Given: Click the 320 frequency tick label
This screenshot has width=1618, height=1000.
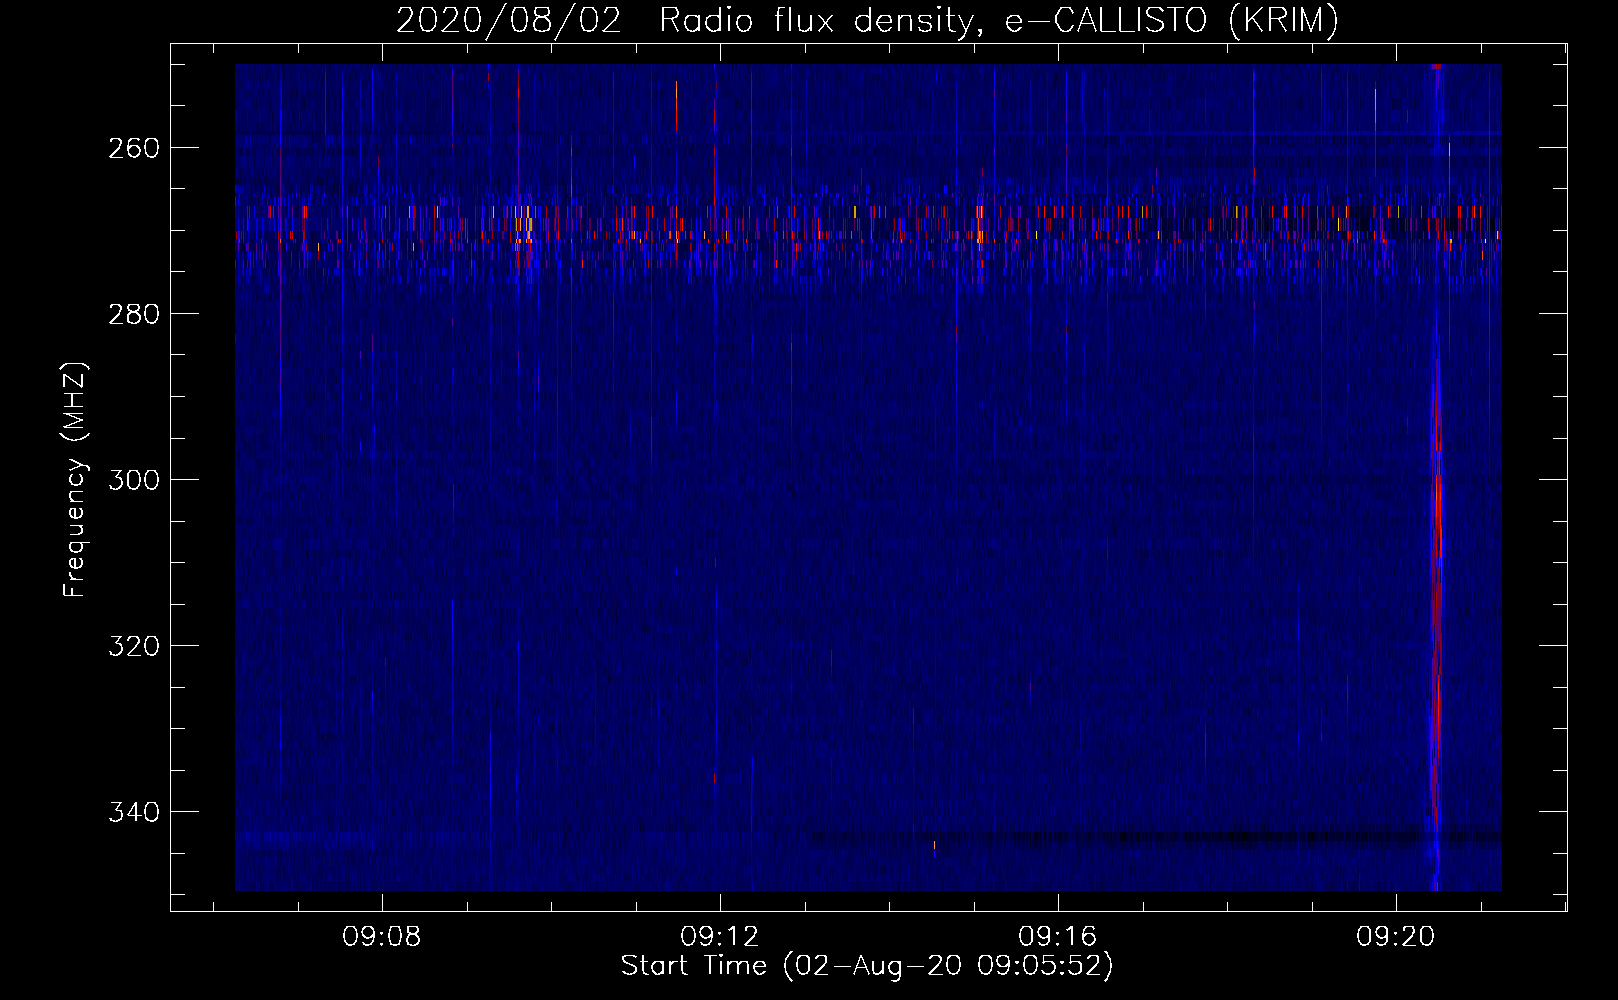Looking at the screenshot, I should point(132,646).
